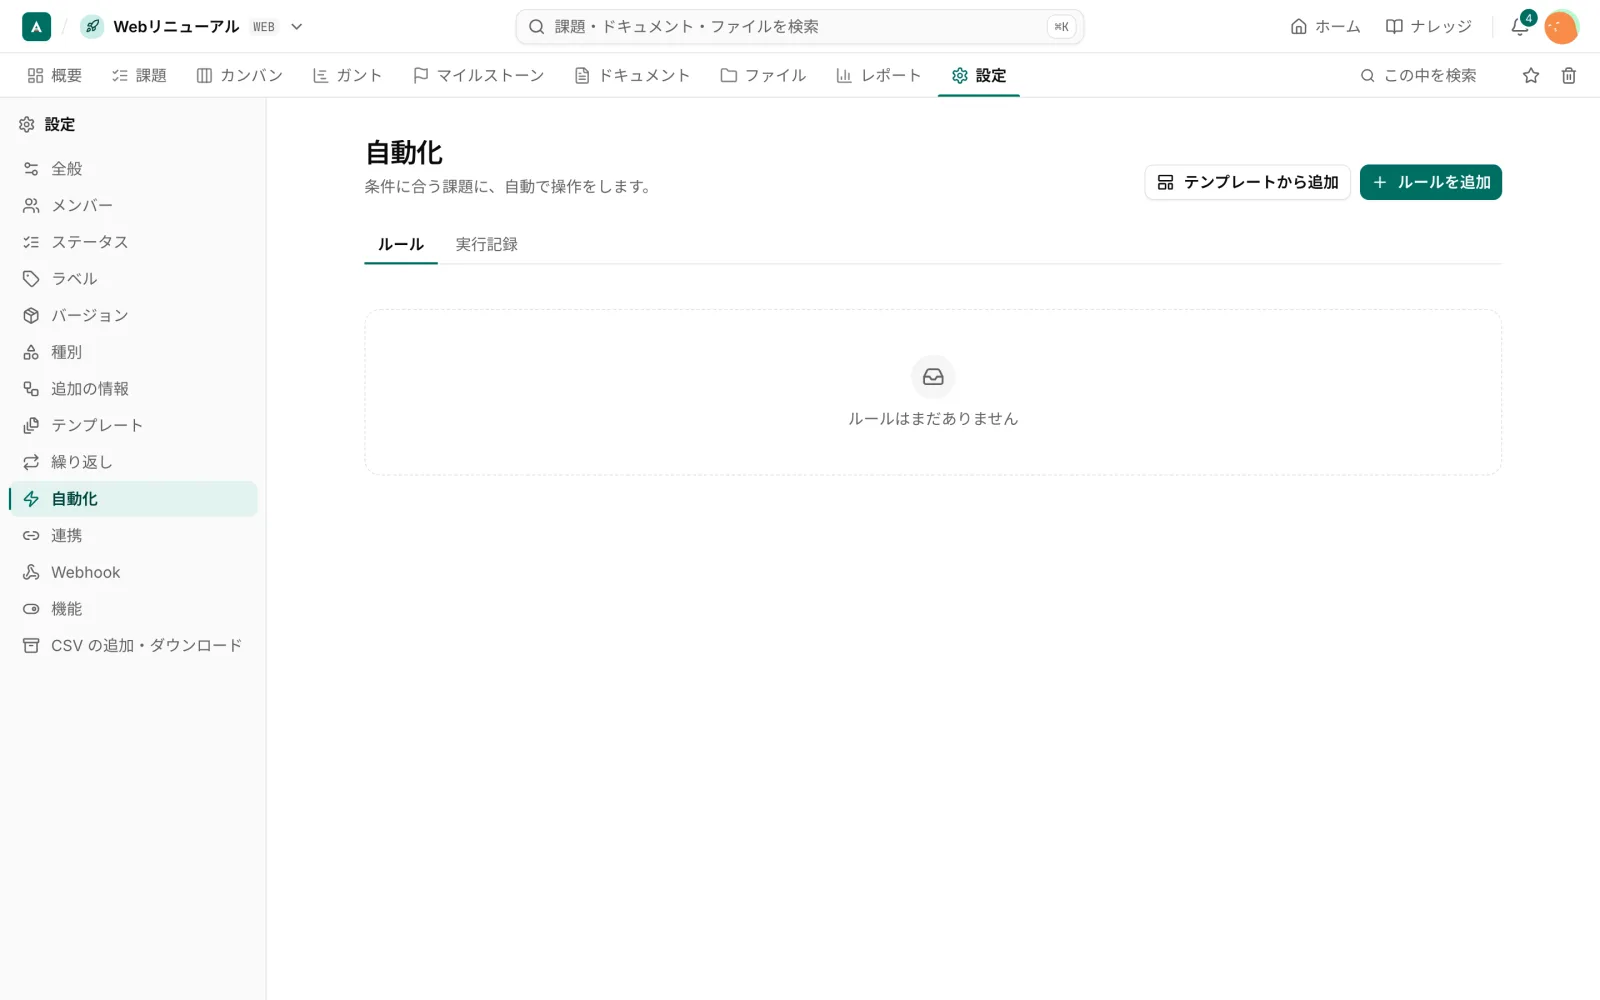This screenshot has width=1600, height=1000.
Task: Open 繰り返し settings in the sidebar
Action: (x=133, y=462)
